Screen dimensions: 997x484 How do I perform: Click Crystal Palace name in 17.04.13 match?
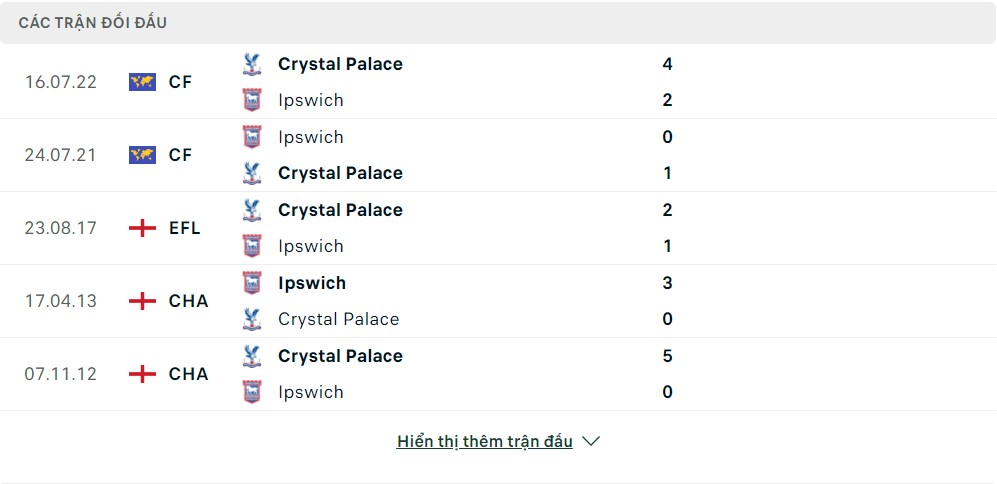pyautogui.click(x=338, y=319)
